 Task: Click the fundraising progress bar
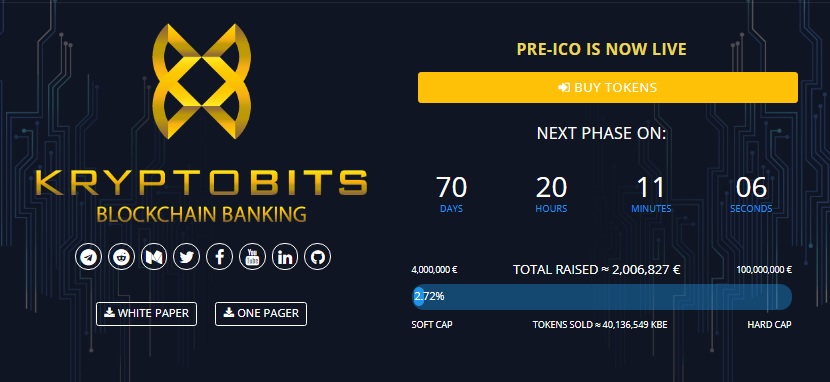click(x=602, y=297)
